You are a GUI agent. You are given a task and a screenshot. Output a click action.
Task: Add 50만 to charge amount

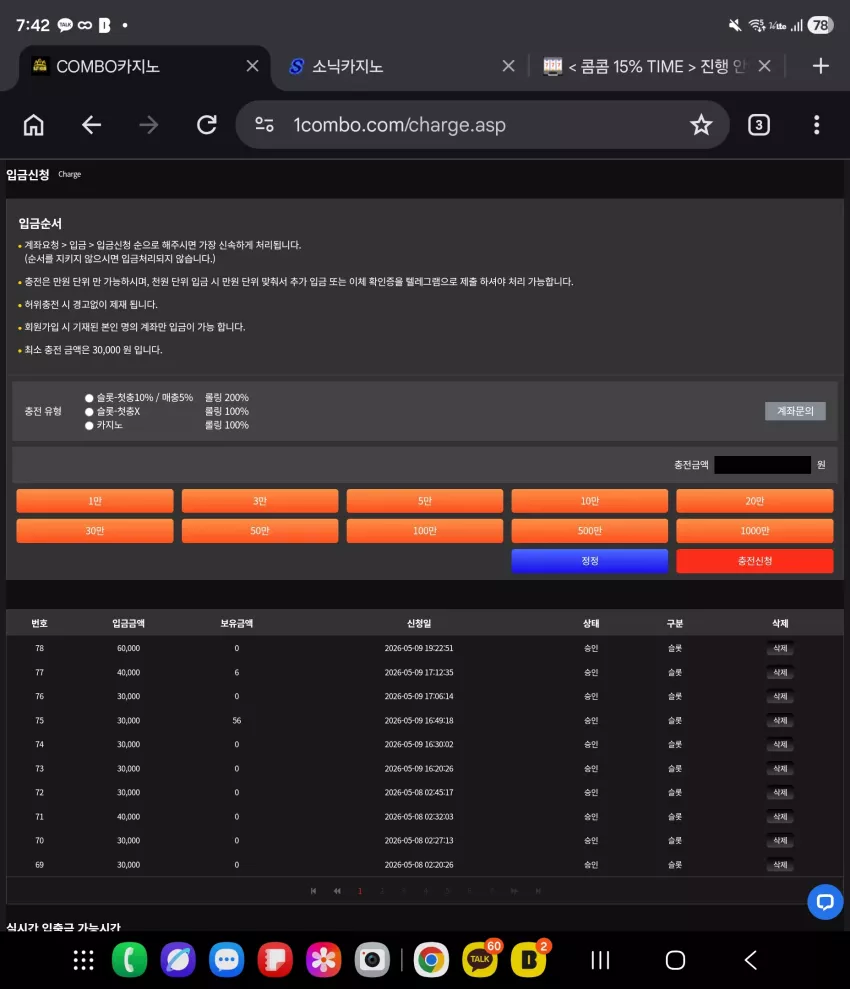pos(260,531)
